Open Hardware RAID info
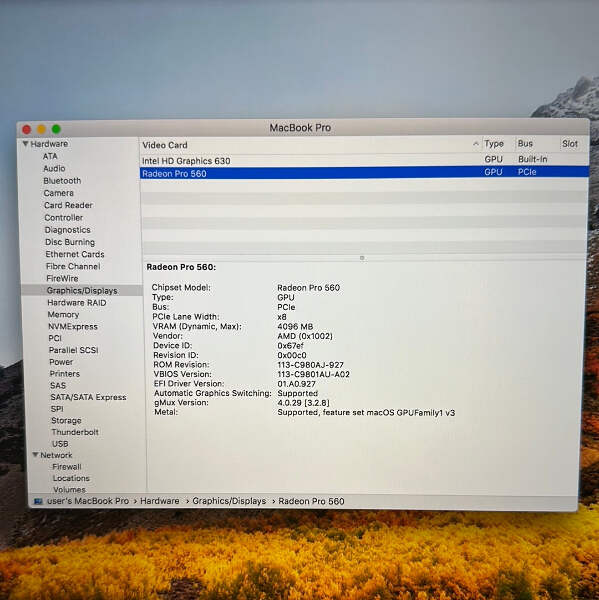This screenshot has width=599, height=600. pos(77,302)
